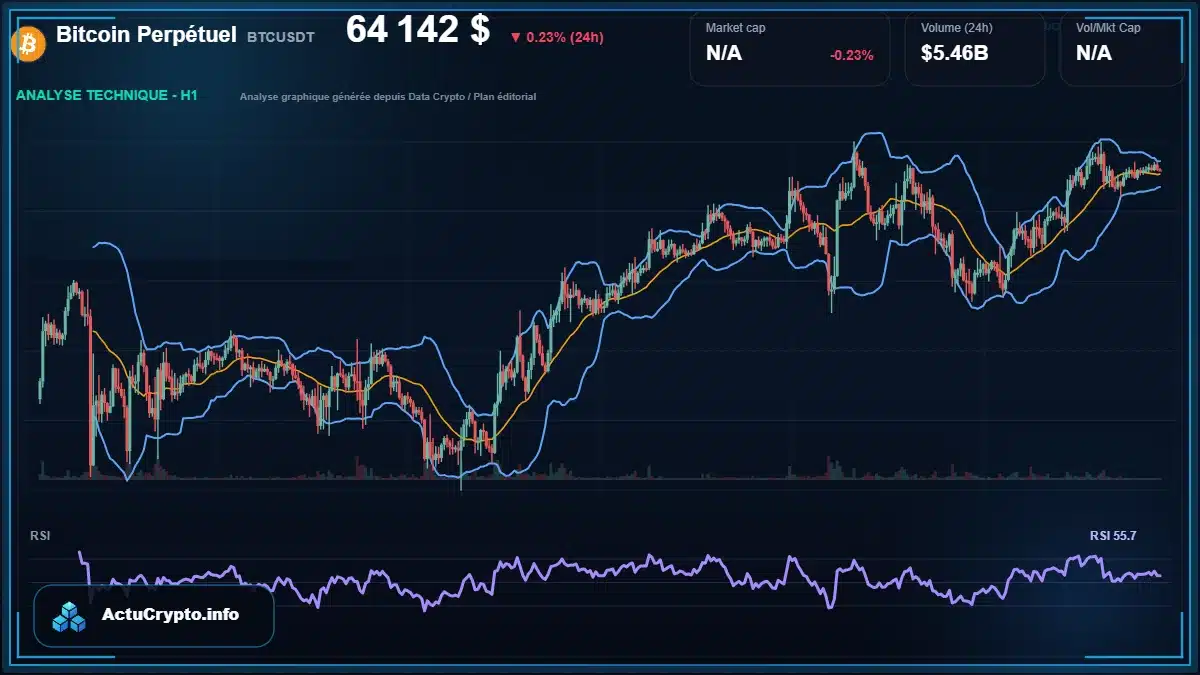This screenshot has height=675, width=1200.
Task: Click the RSI label on the left
Action: coord(40,536)
